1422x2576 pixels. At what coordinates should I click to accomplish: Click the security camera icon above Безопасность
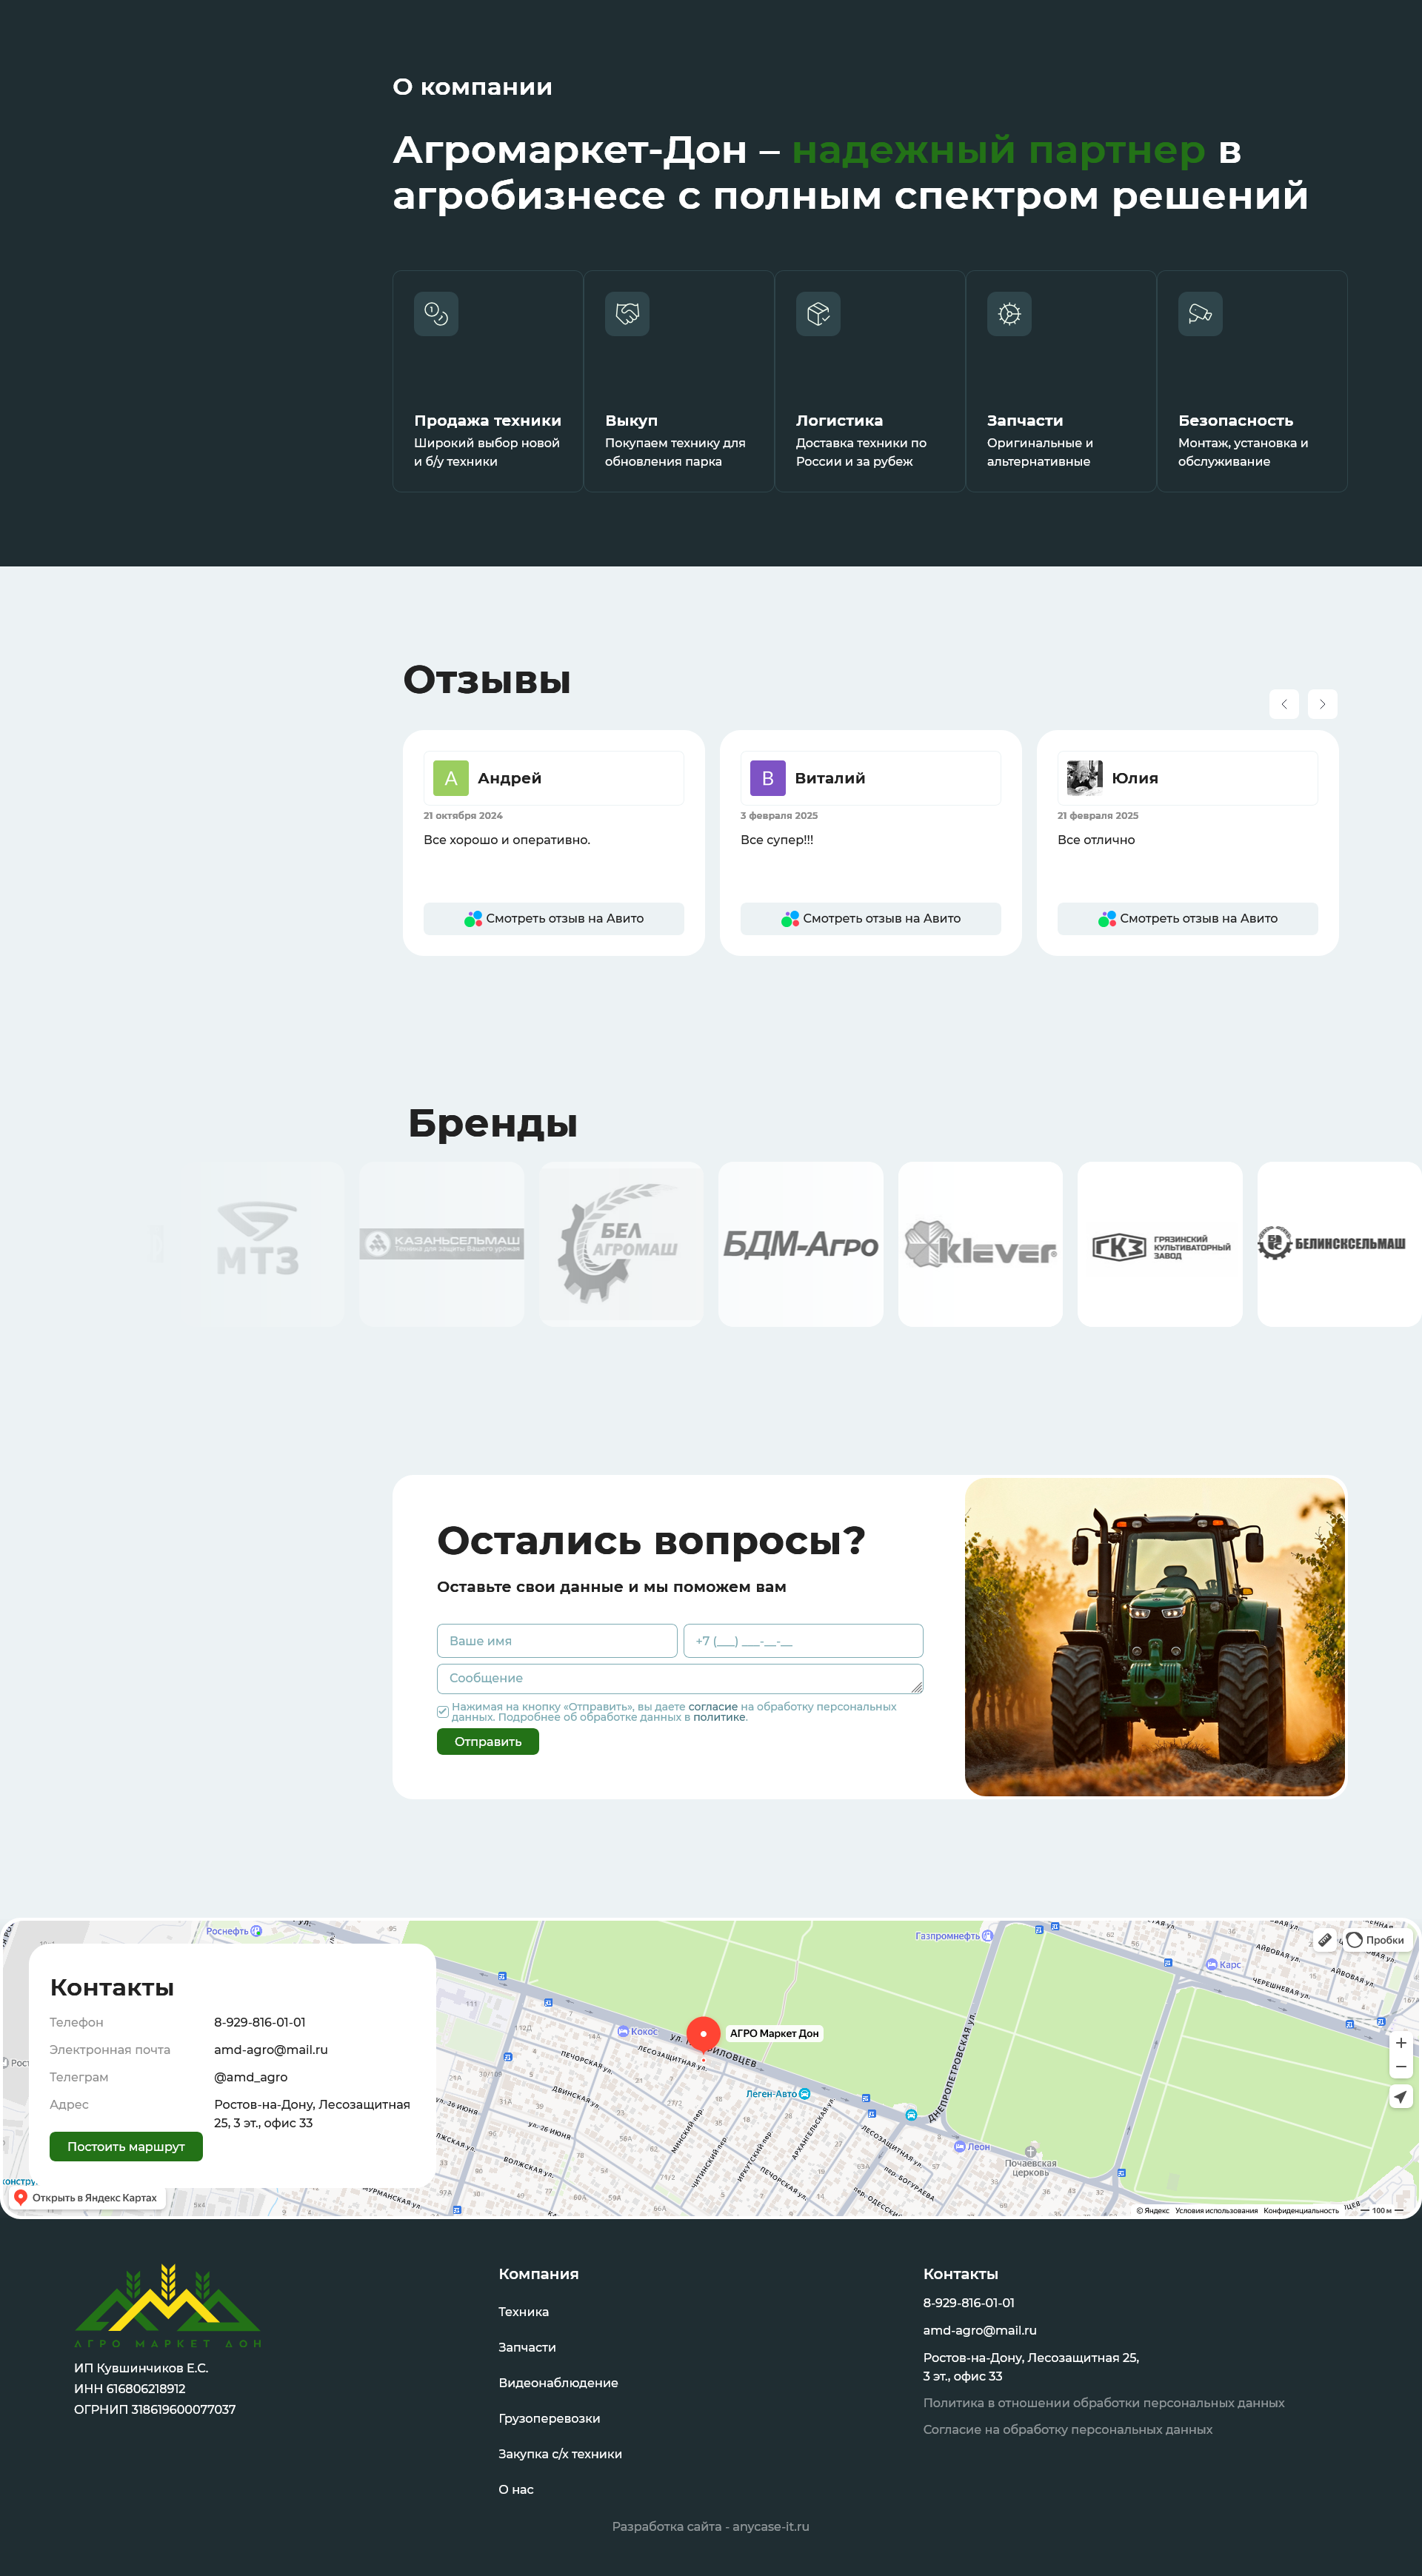pyautogui.click(x=1200, y=314)
